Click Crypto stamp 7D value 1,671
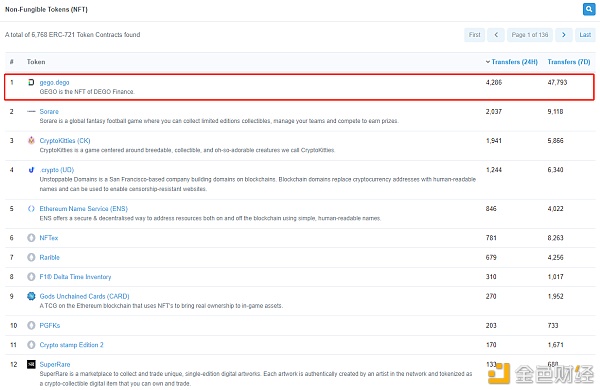This screenshot has height=390, width=600. pyautogui.click(x=555, y=345)
